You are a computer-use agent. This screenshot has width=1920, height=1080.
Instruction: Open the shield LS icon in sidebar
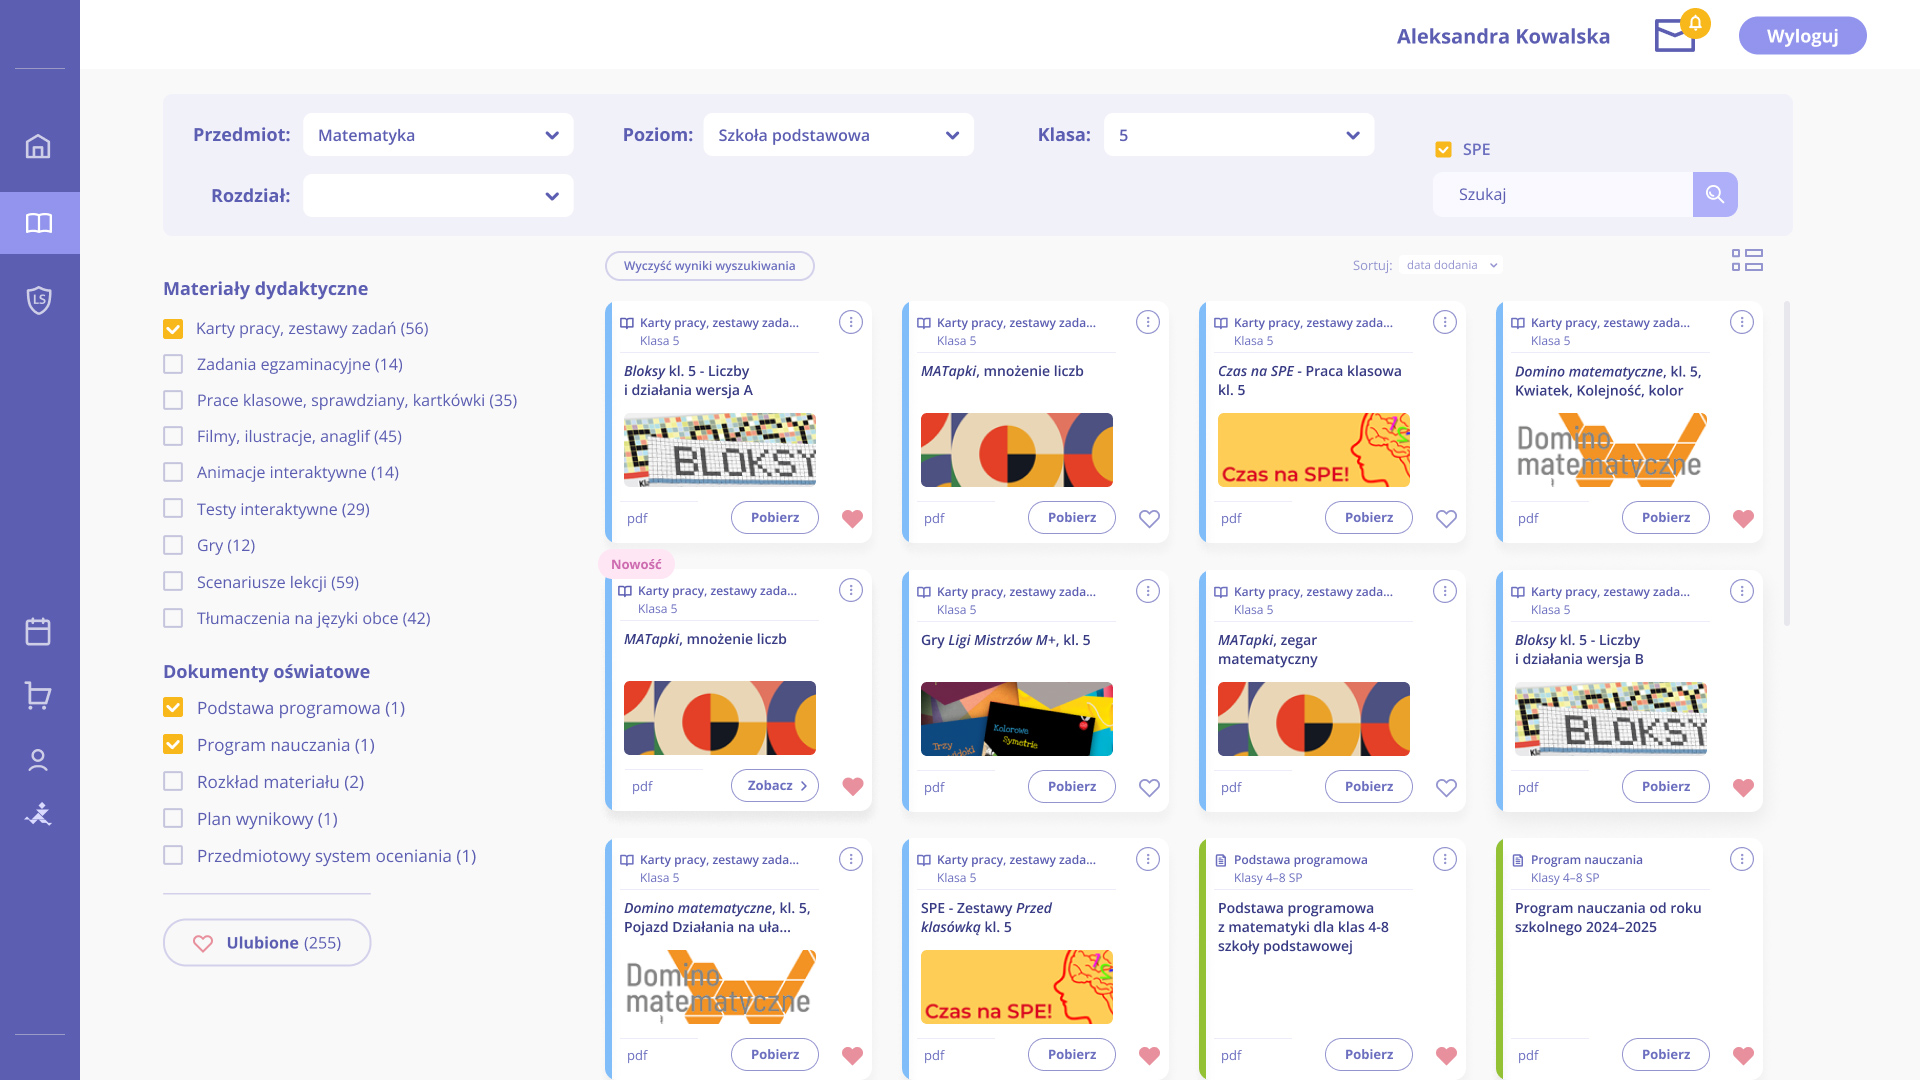(38, 300)
